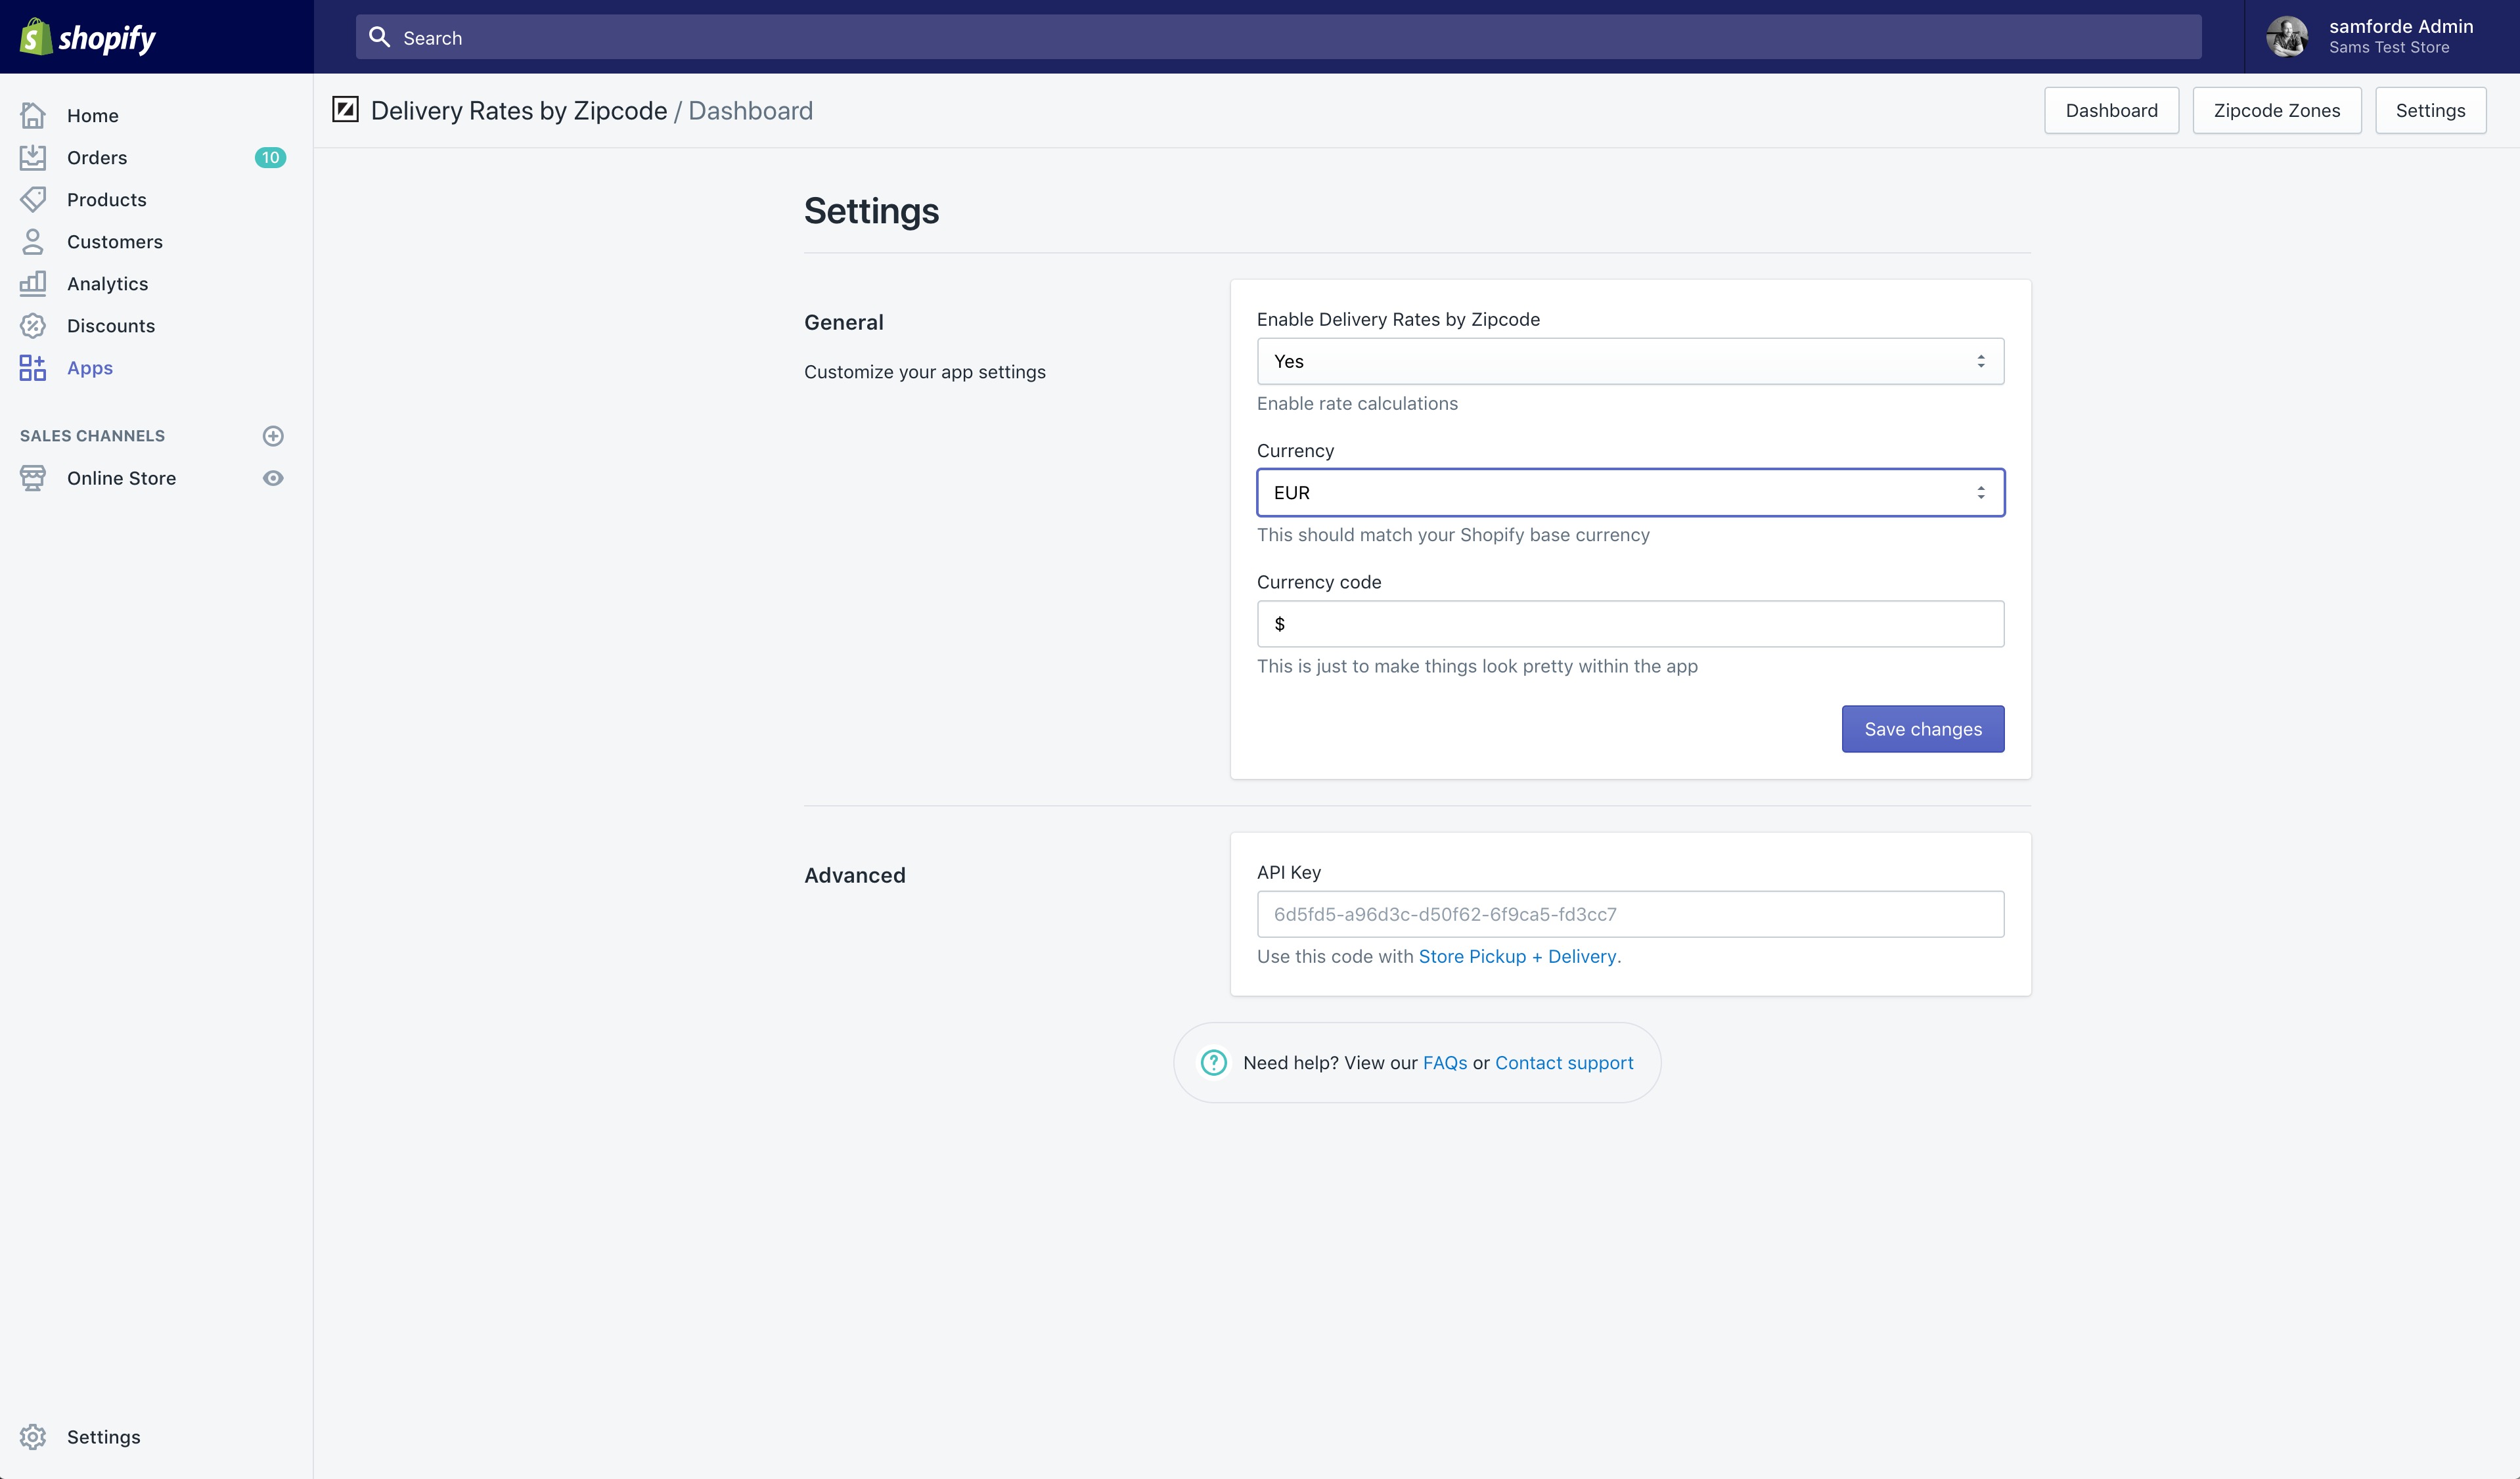
Task: Click the help question mark icon
Action: pyautogui.click(x=1214, y=1062)
